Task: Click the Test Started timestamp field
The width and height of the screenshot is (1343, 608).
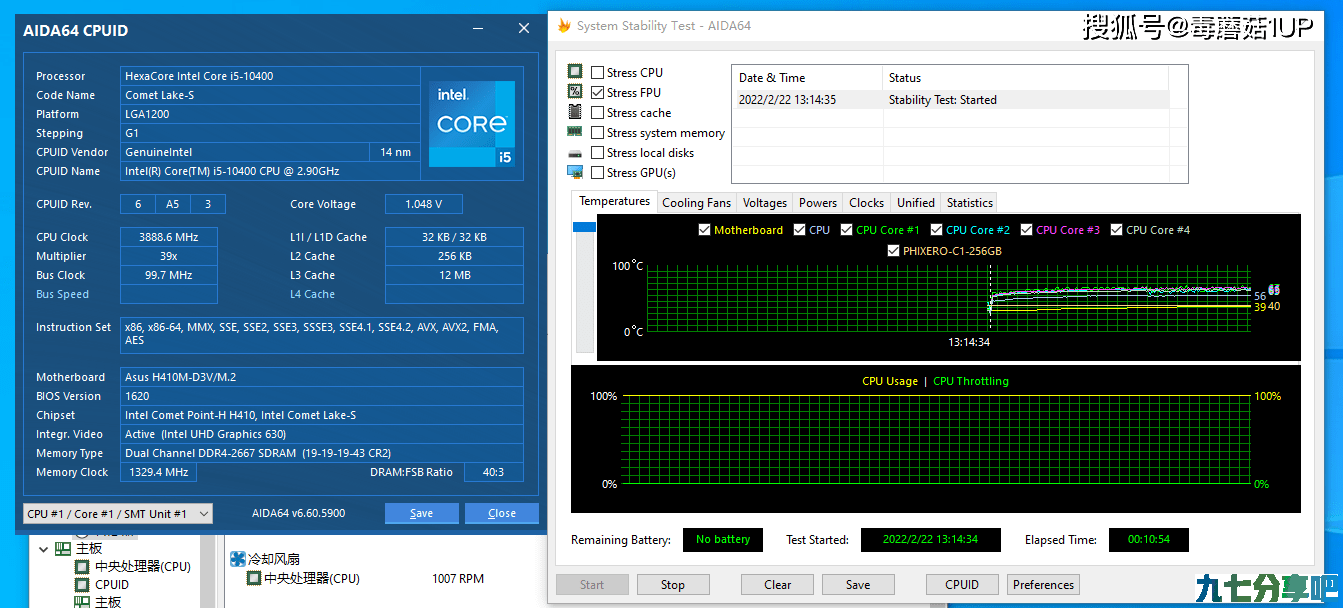Action: (930, 540)
